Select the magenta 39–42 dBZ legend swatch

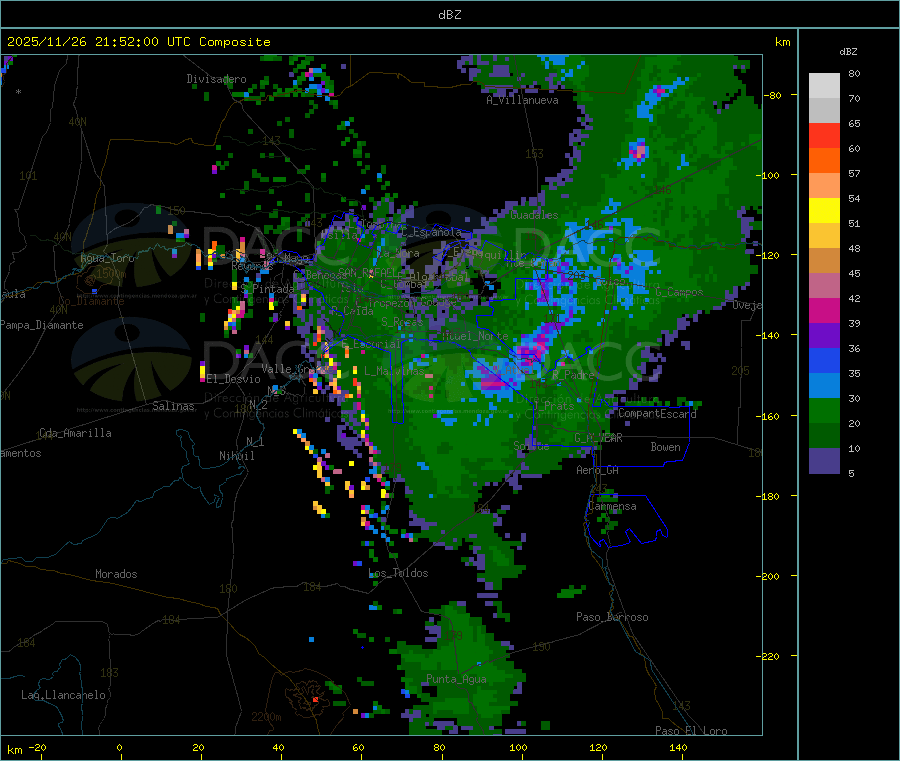[x=824, y=310]
